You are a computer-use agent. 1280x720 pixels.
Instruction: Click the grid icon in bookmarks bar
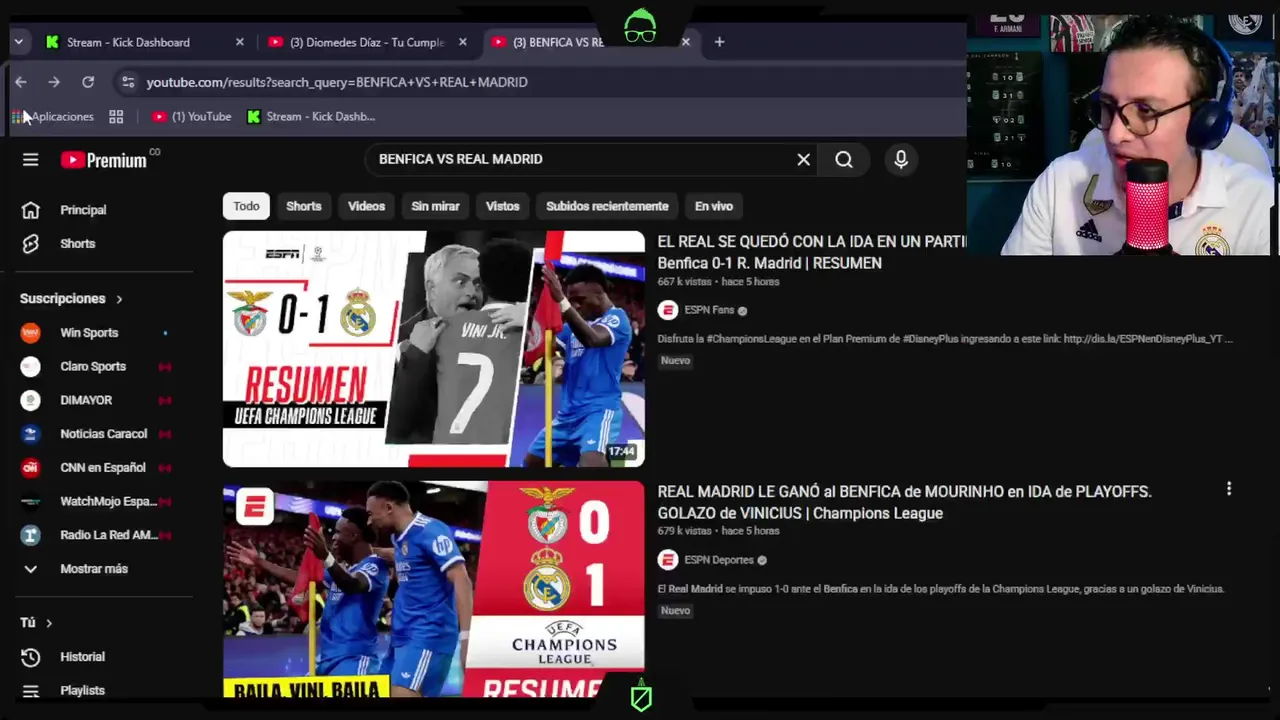tap(116, 117)
